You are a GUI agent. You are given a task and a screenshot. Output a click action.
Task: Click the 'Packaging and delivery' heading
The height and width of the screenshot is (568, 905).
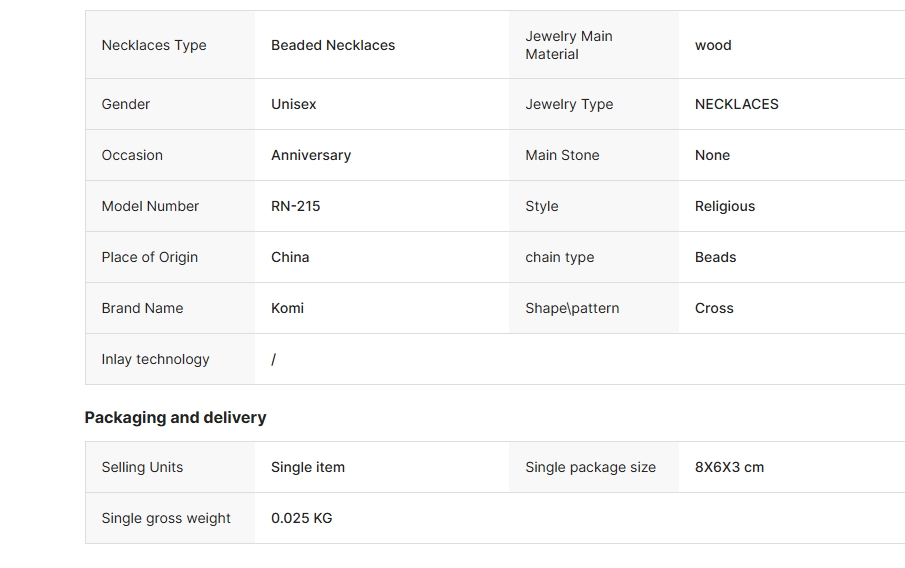(x=175, y=417)
